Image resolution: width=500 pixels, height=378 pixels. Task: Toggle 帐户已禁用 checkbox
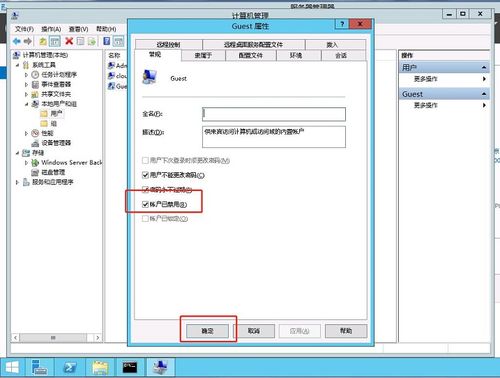tap(145, 204)
